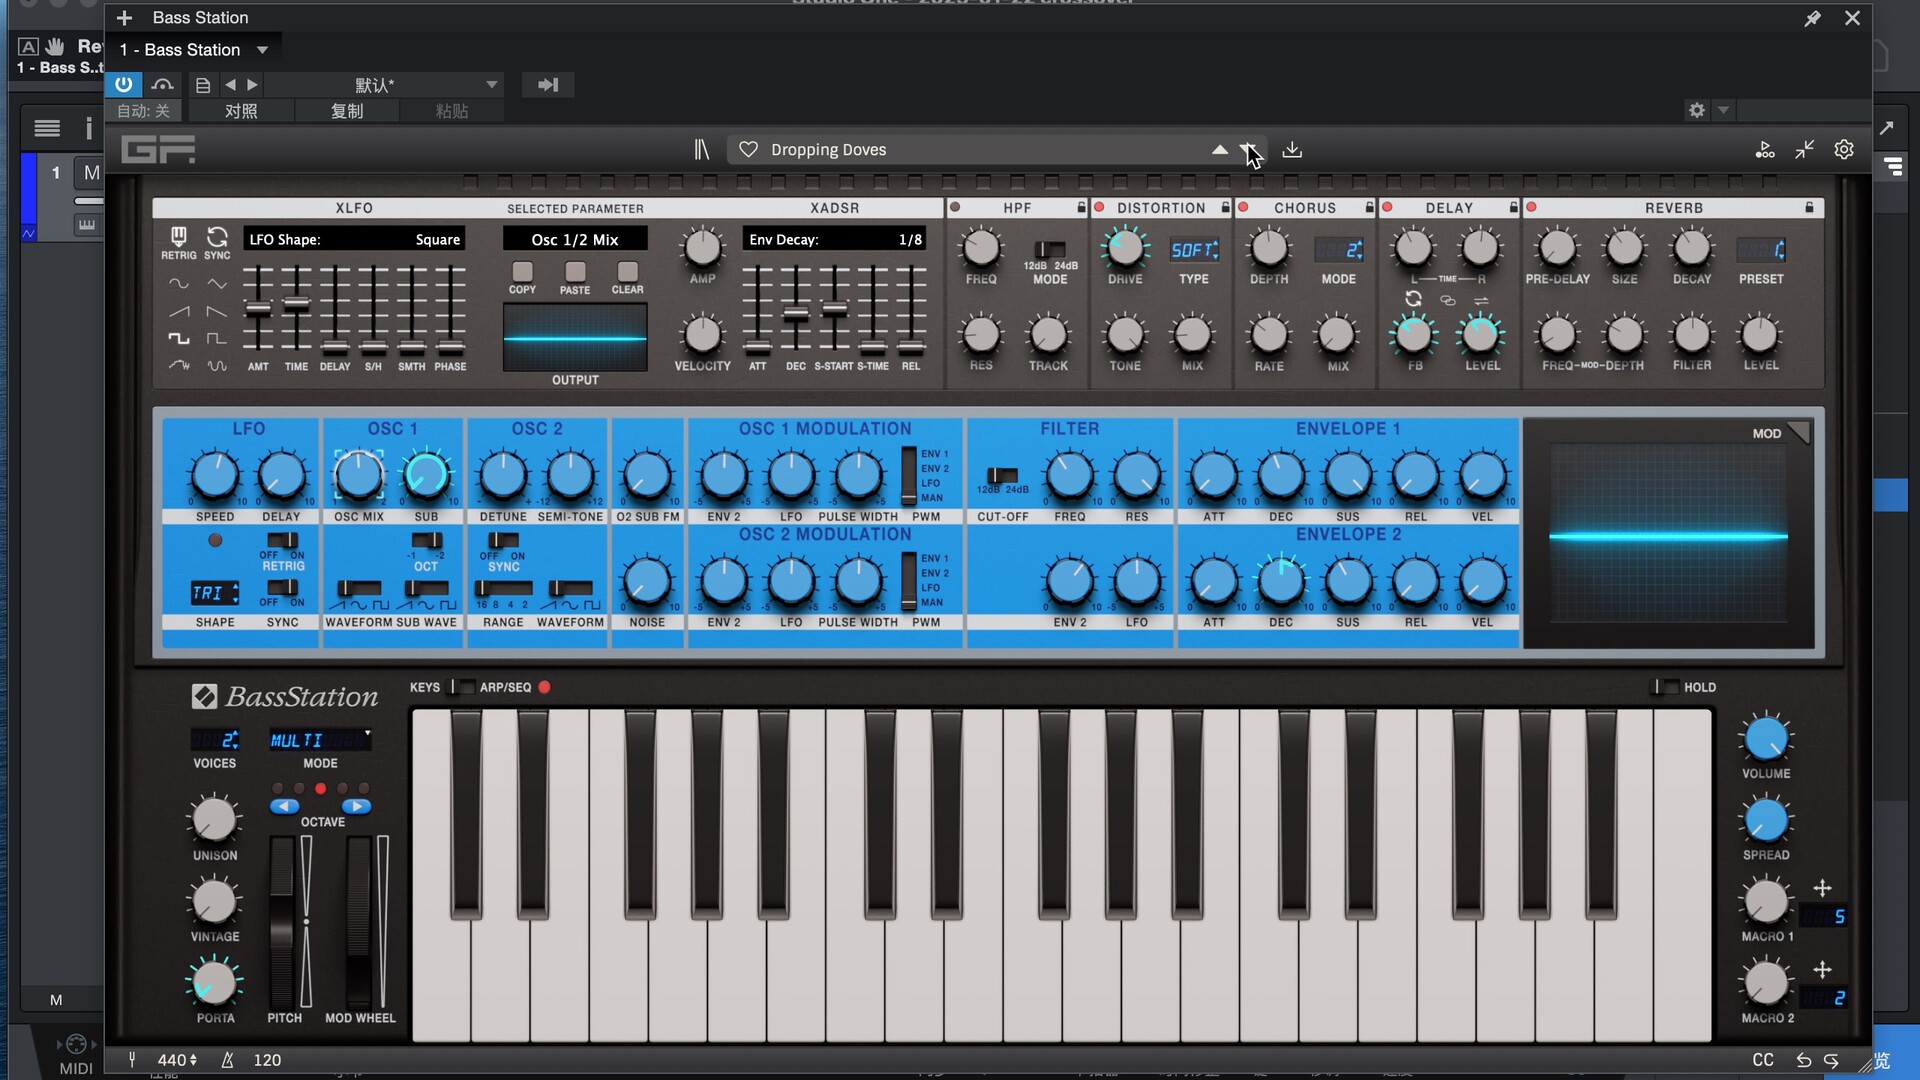Click the Env Decay 1/8 display
This screenshot has height=1080, width=1920.
pyautogui.click(x=835, y=240)
